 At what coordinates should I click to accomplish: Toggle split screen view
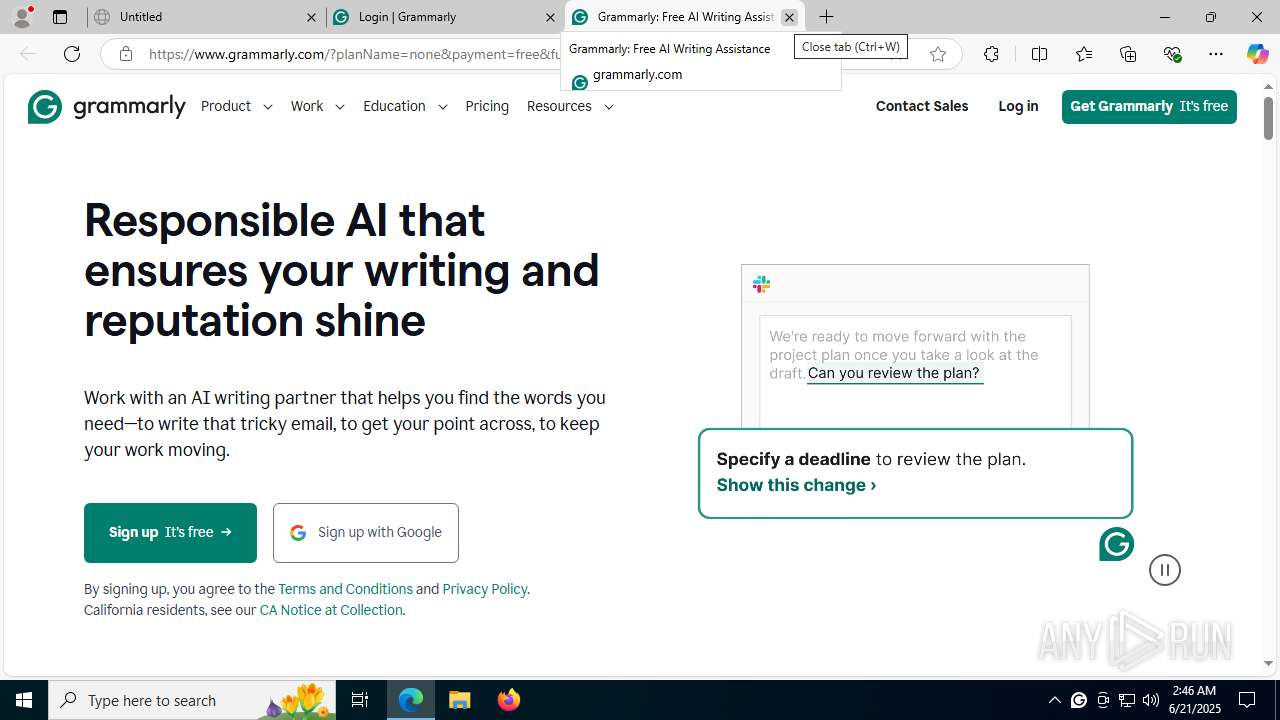pyautogui.click(x=1039, y=54)
